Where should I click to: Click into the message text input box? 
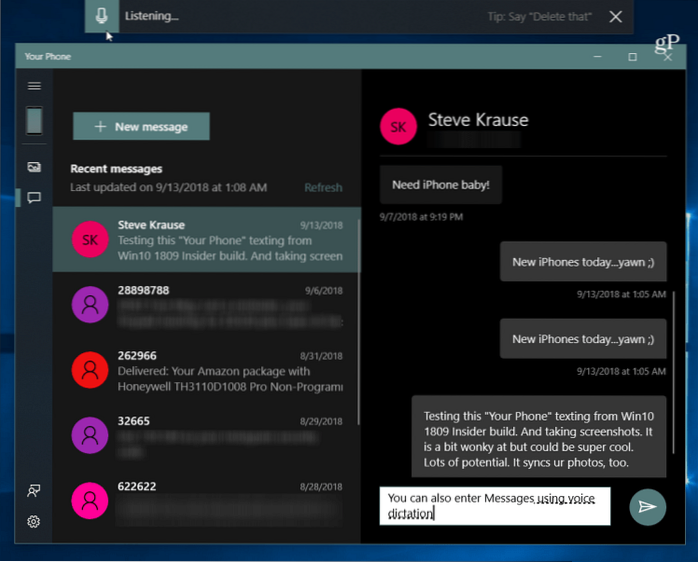click(495, 506)
